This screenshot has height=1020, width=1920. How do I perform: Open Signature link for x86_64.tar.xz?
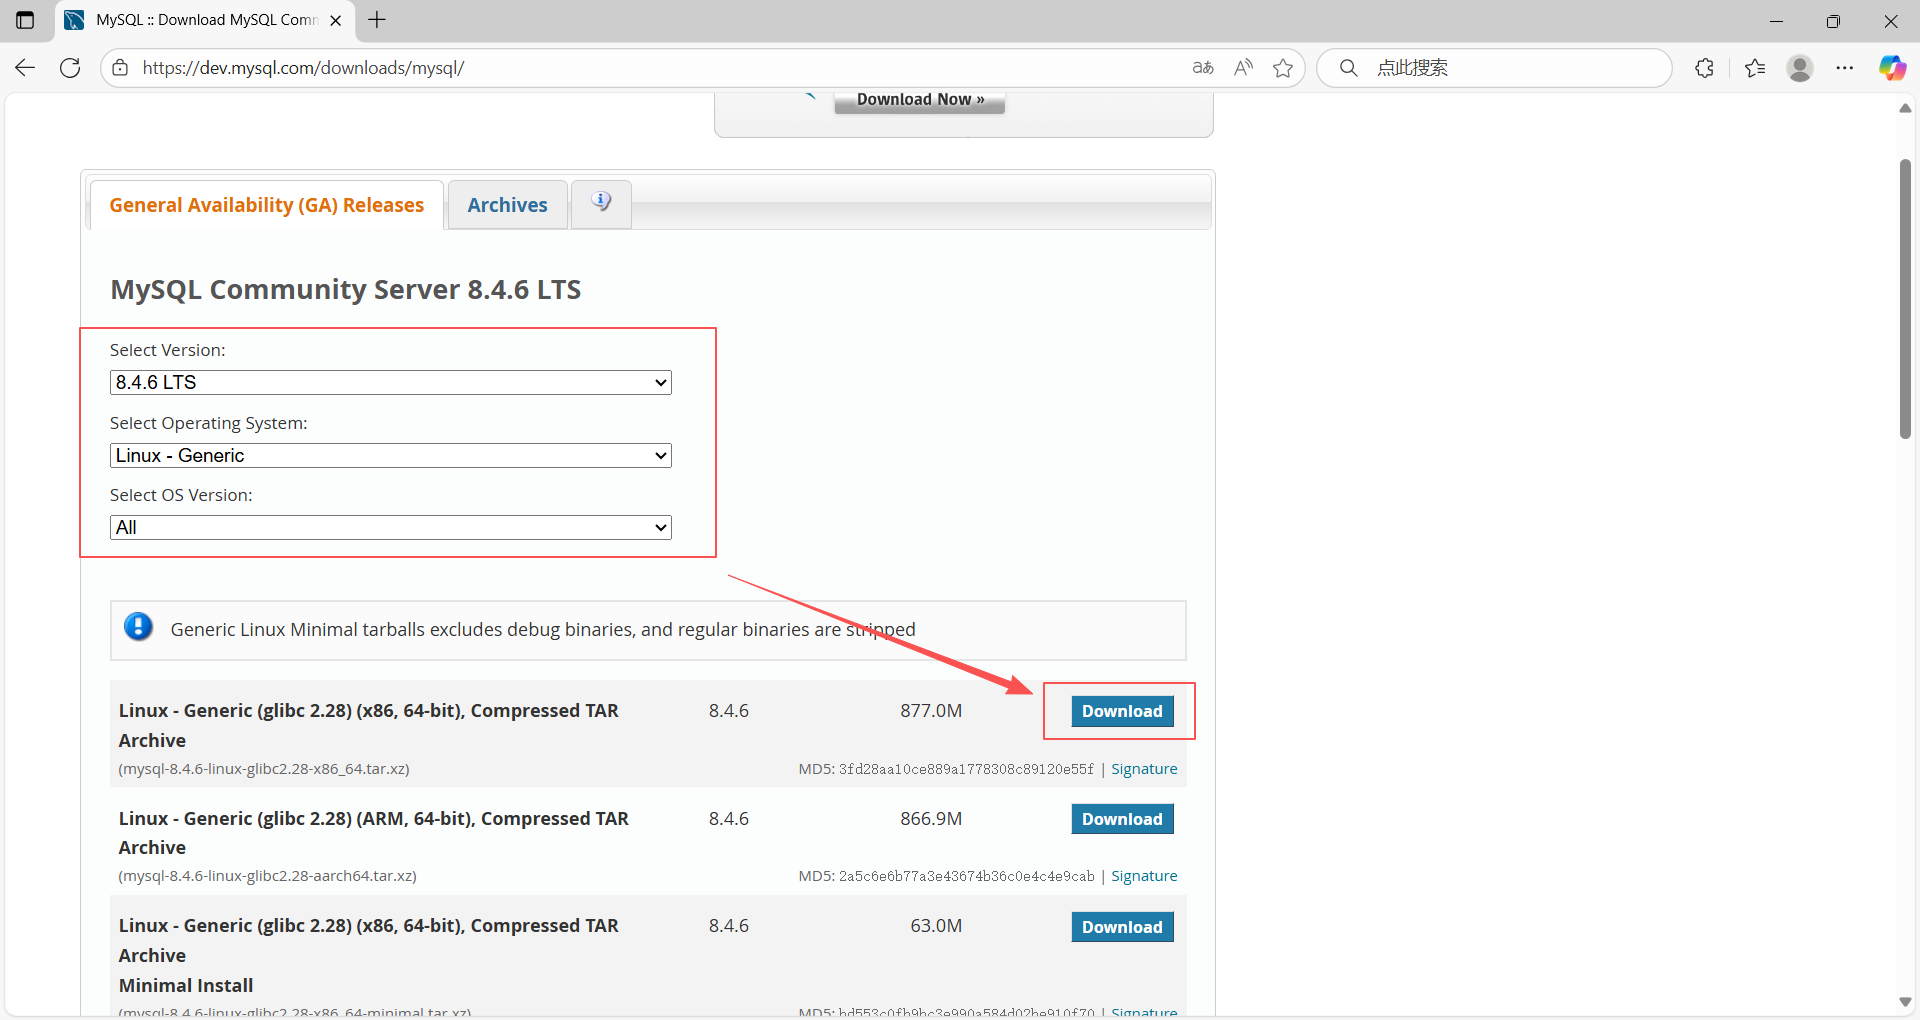[1144, 769]
